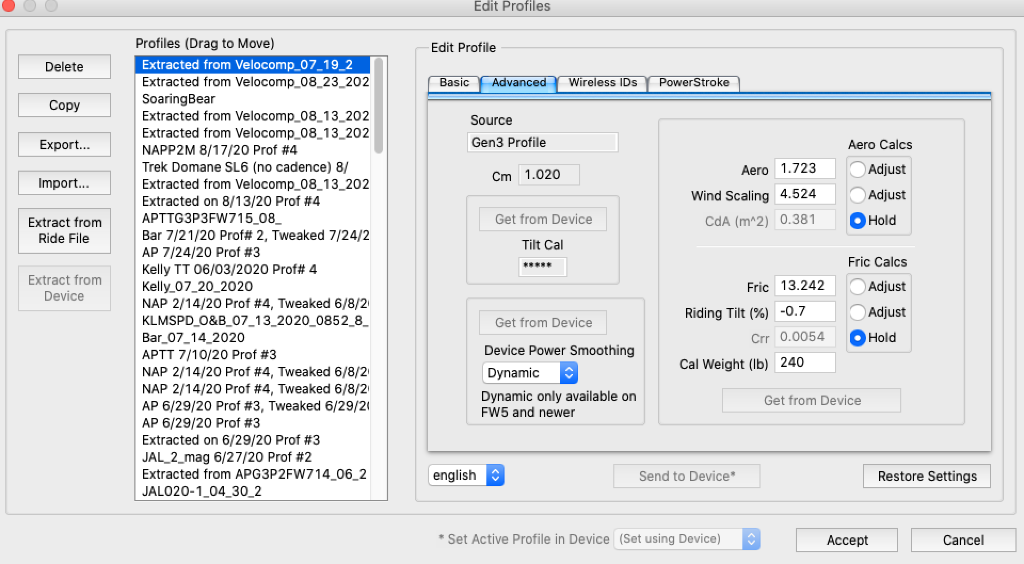Click the Aero value input field
1024x564 pixels.
tap(805, 170)
